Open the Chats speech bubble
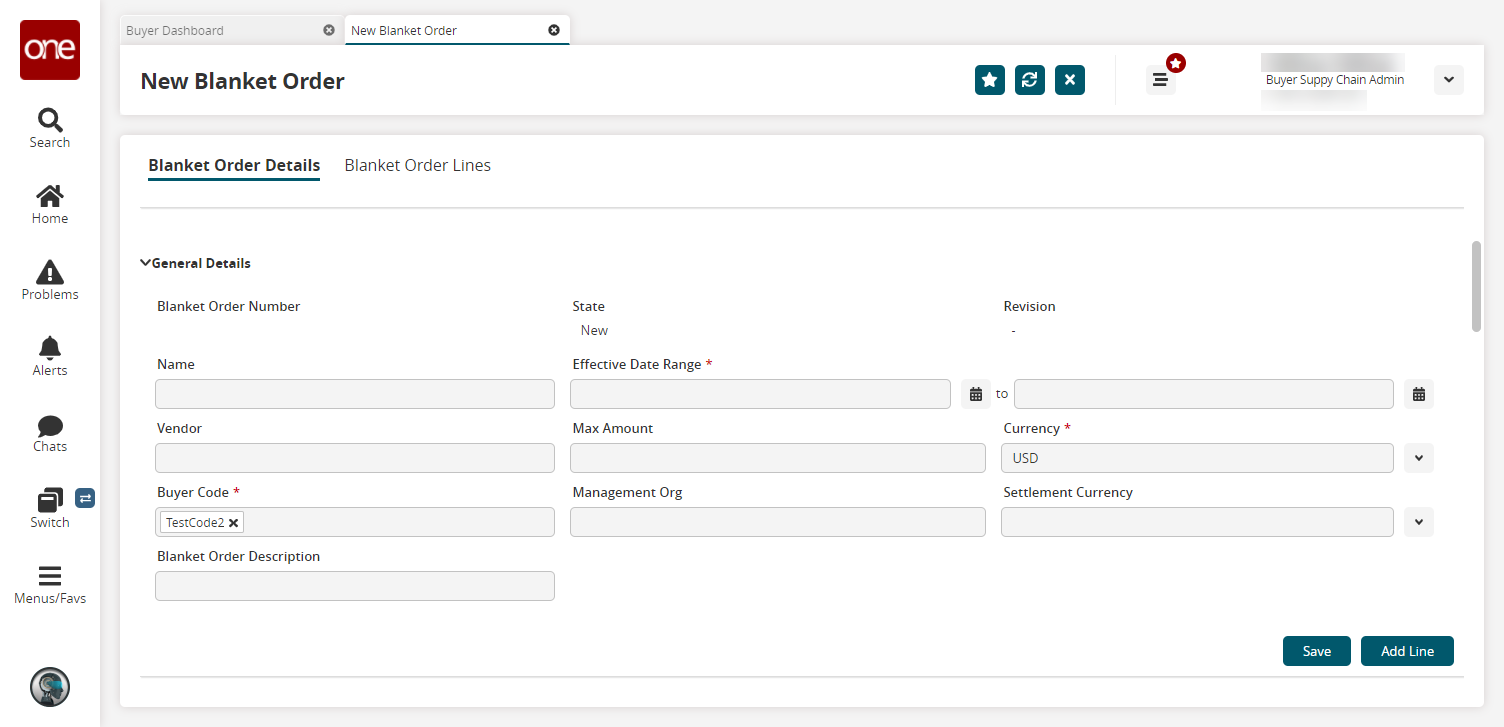The height and width of the screenshot is (727, 1504). point(49,425)
